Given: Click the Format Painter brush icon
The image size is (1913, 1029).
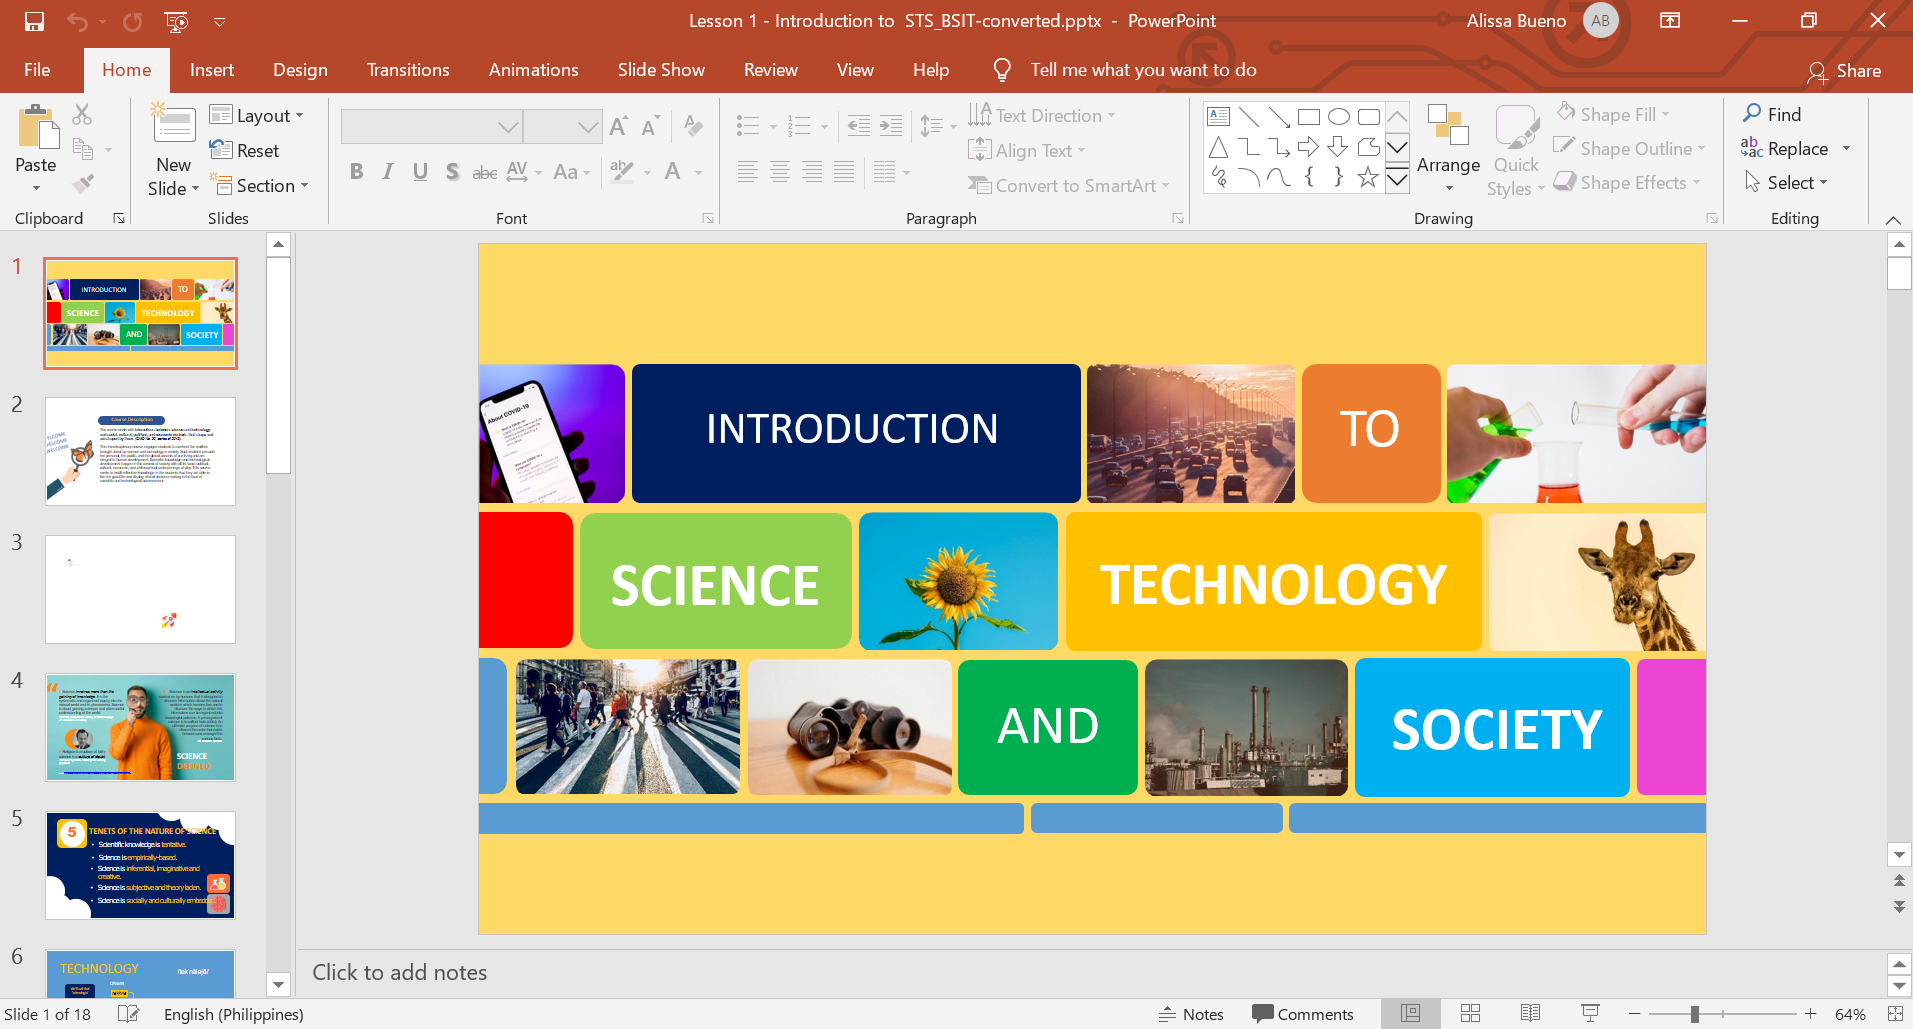Looking at the screenshot, I should coord(83,184).
